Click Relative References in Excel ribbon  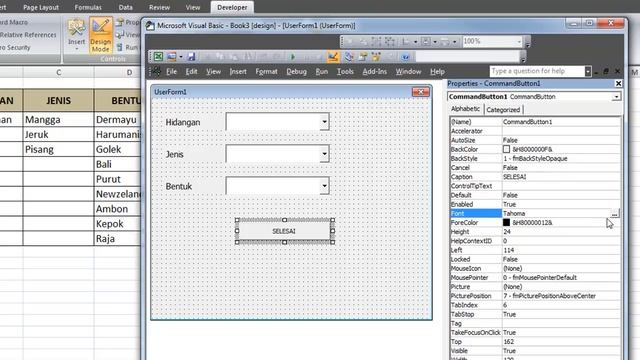pyautogui.click(x=28, y=35)
